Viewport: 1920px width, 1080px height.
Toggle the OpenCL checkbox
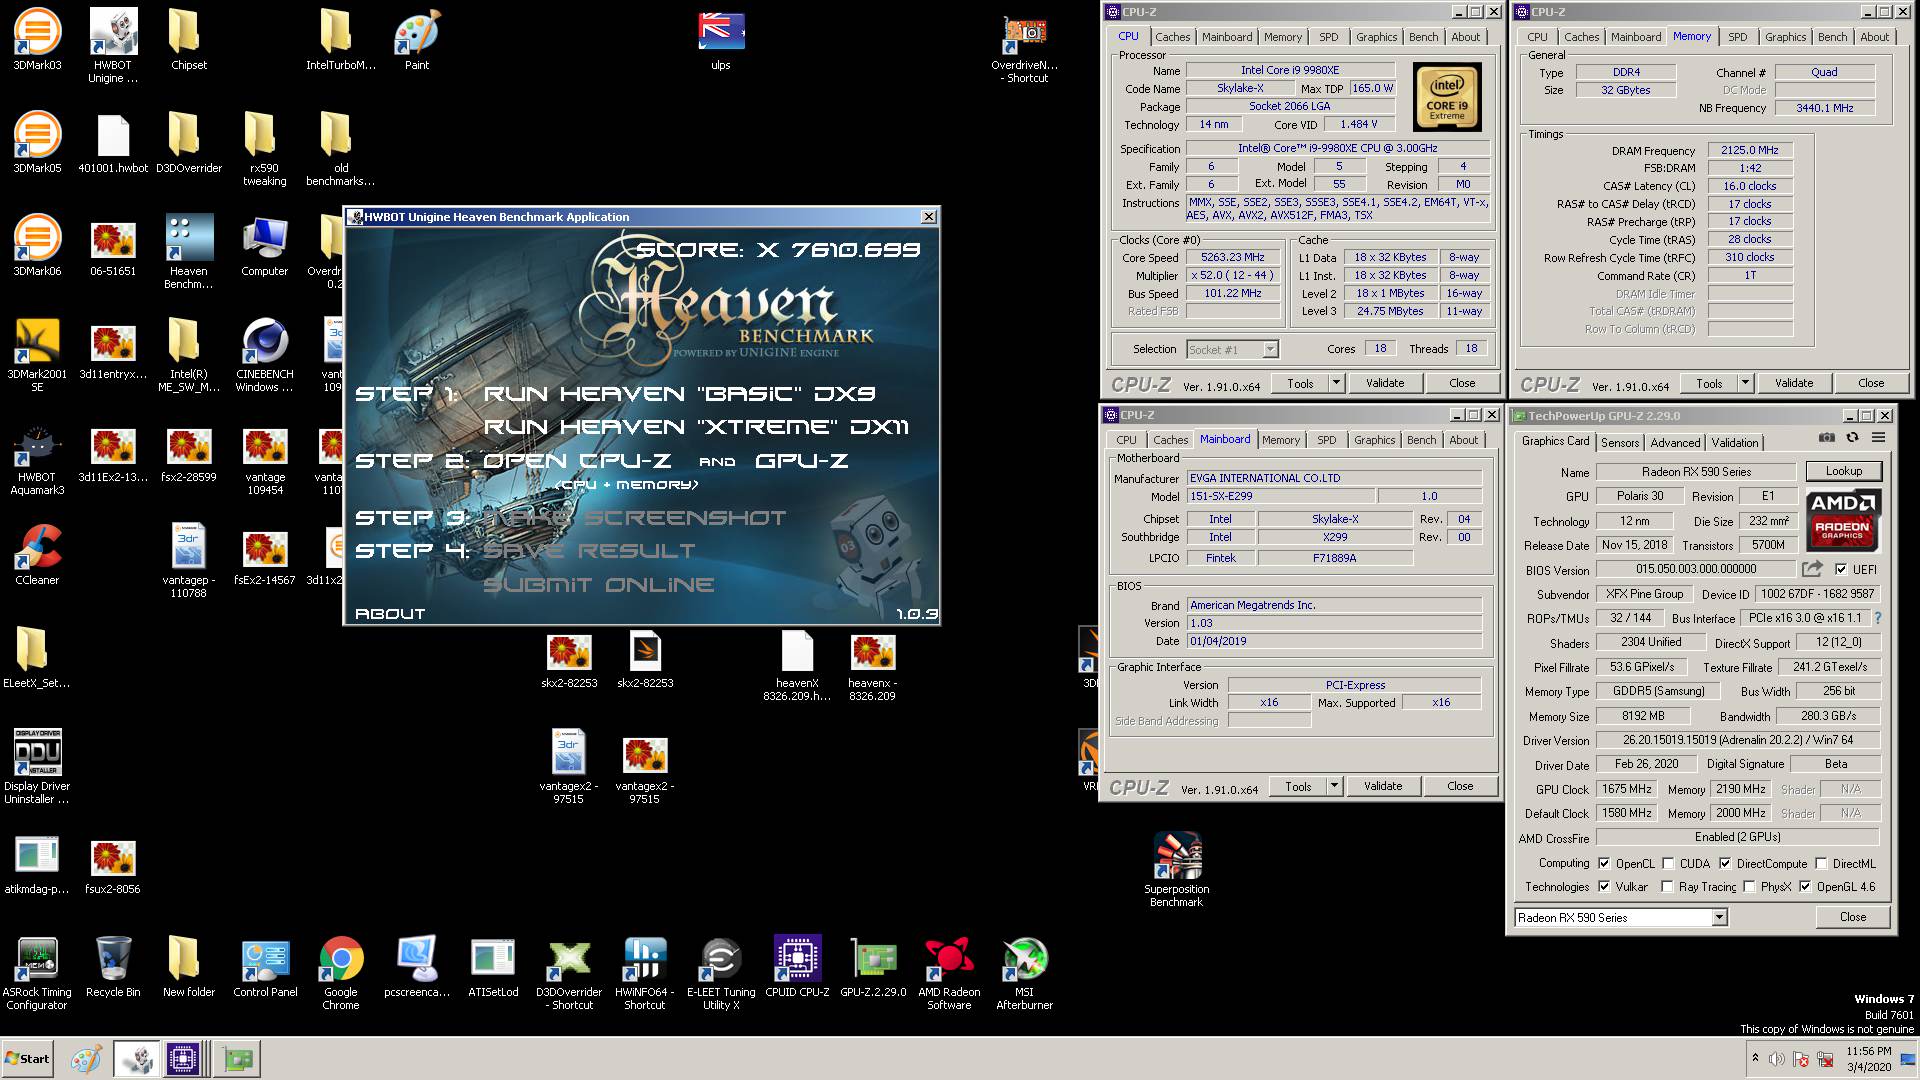[1604, 863]
